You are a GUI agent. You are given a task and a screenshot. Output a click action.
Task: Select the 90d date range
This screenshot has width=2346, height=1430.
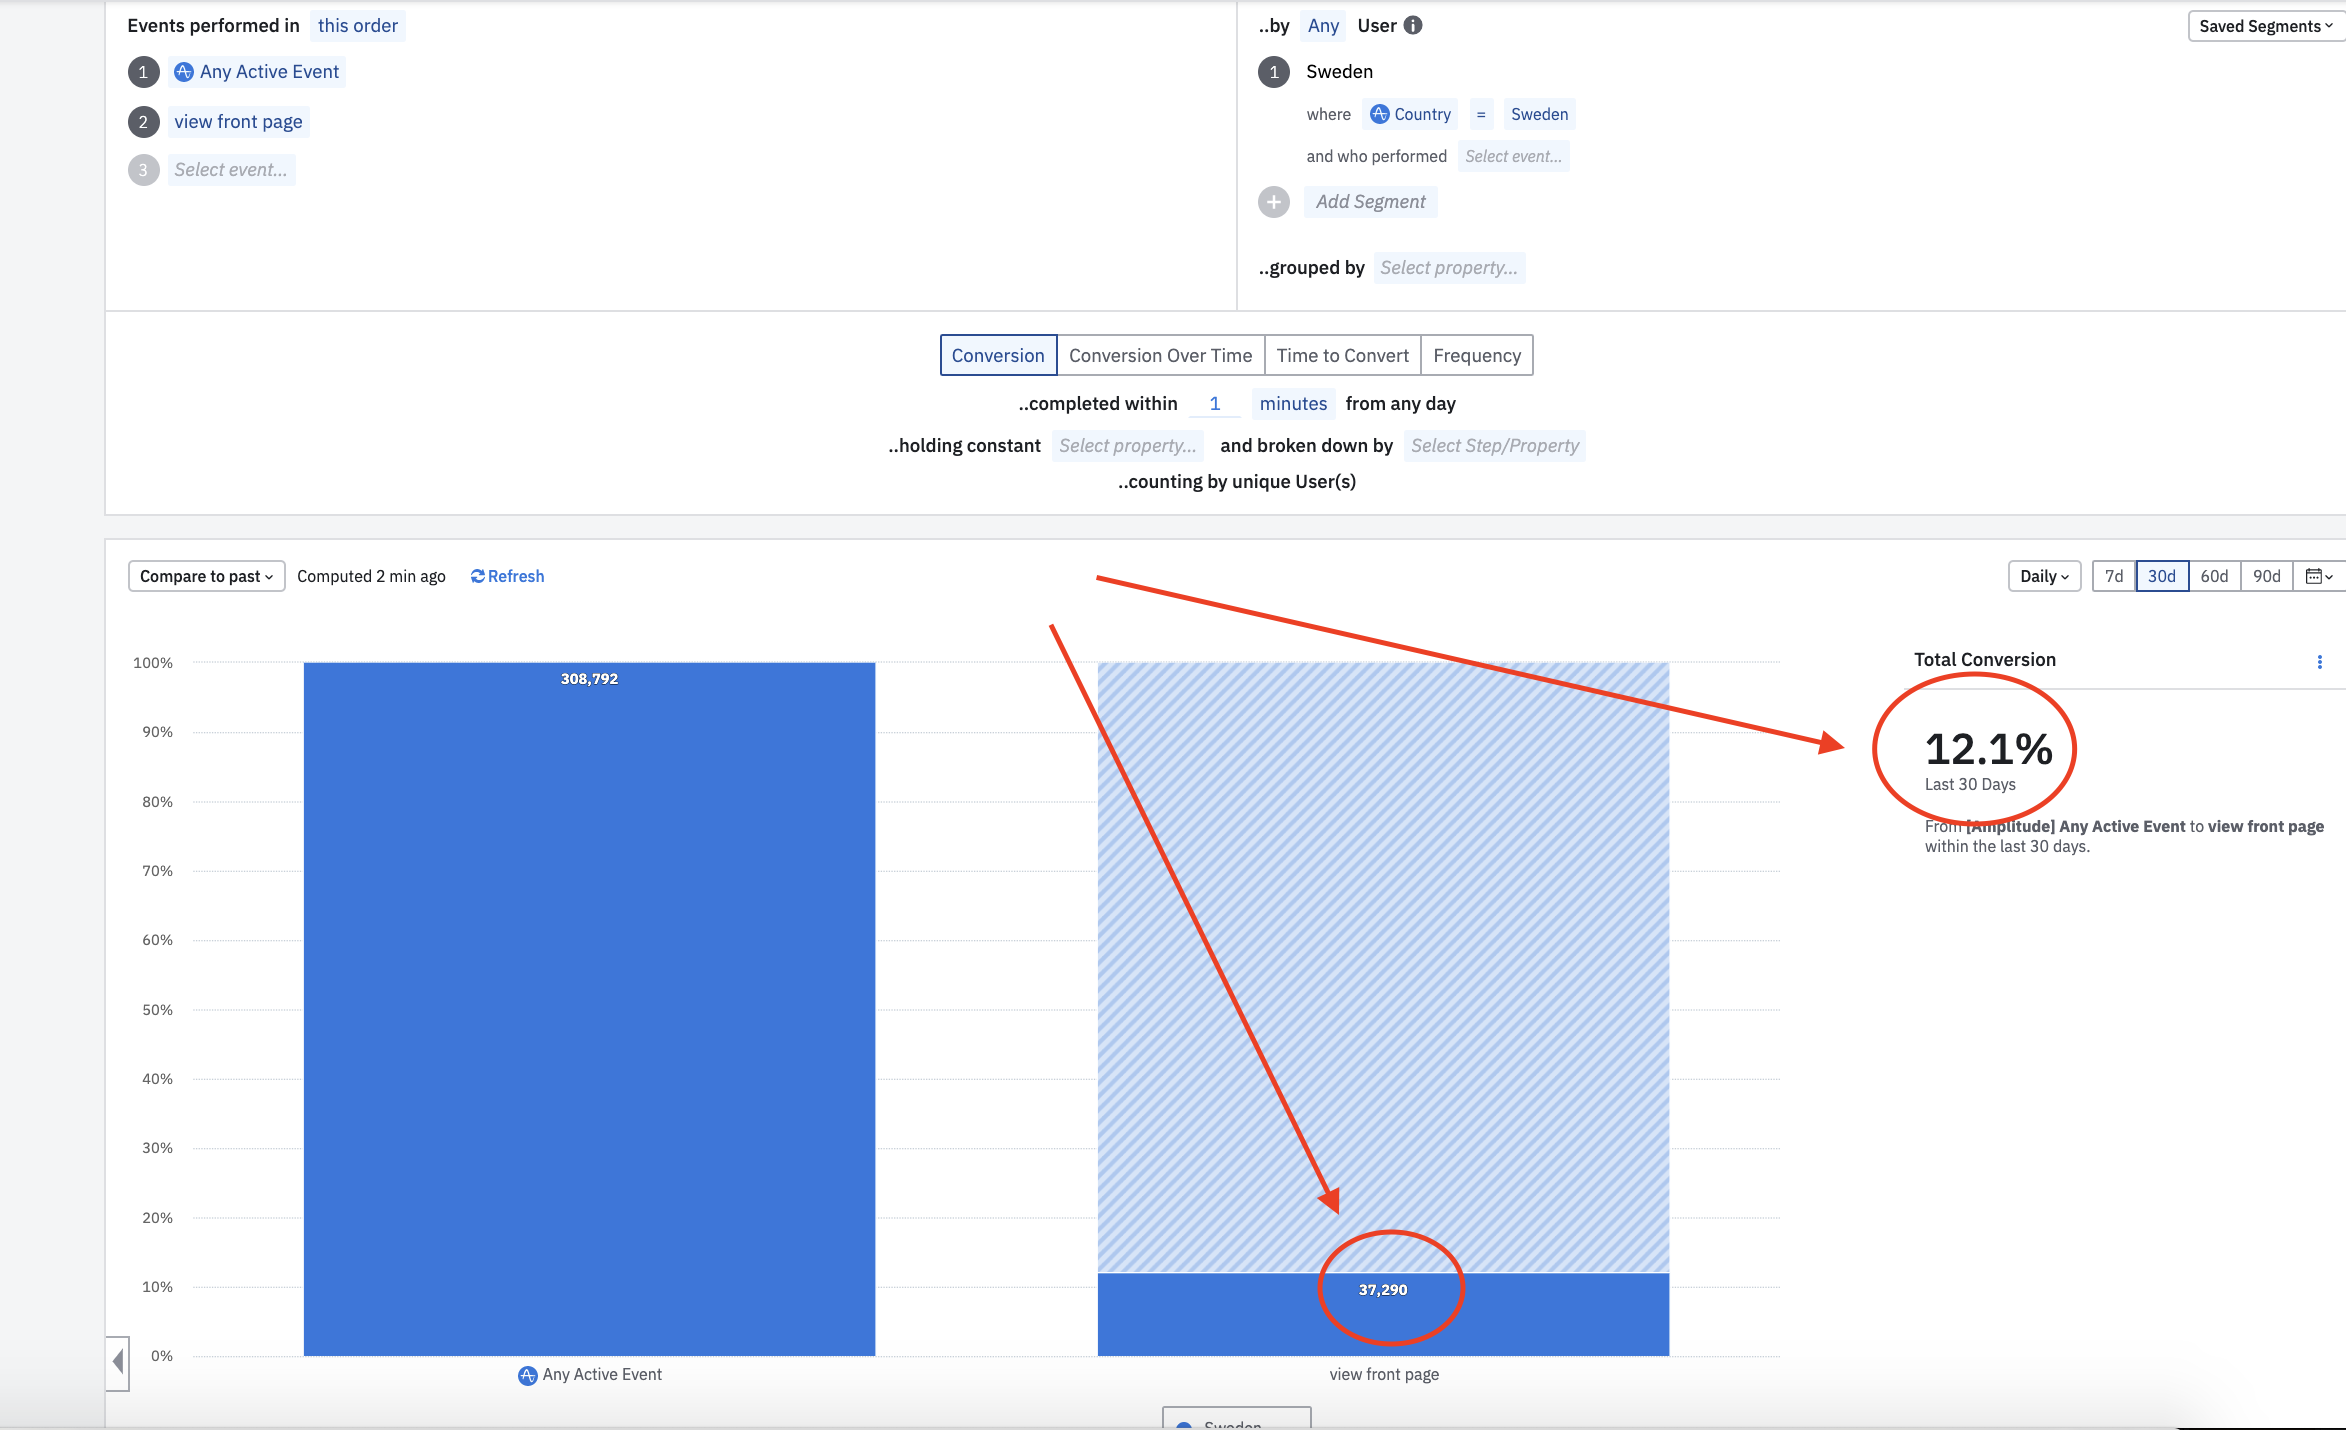(x=2266, y=576)
